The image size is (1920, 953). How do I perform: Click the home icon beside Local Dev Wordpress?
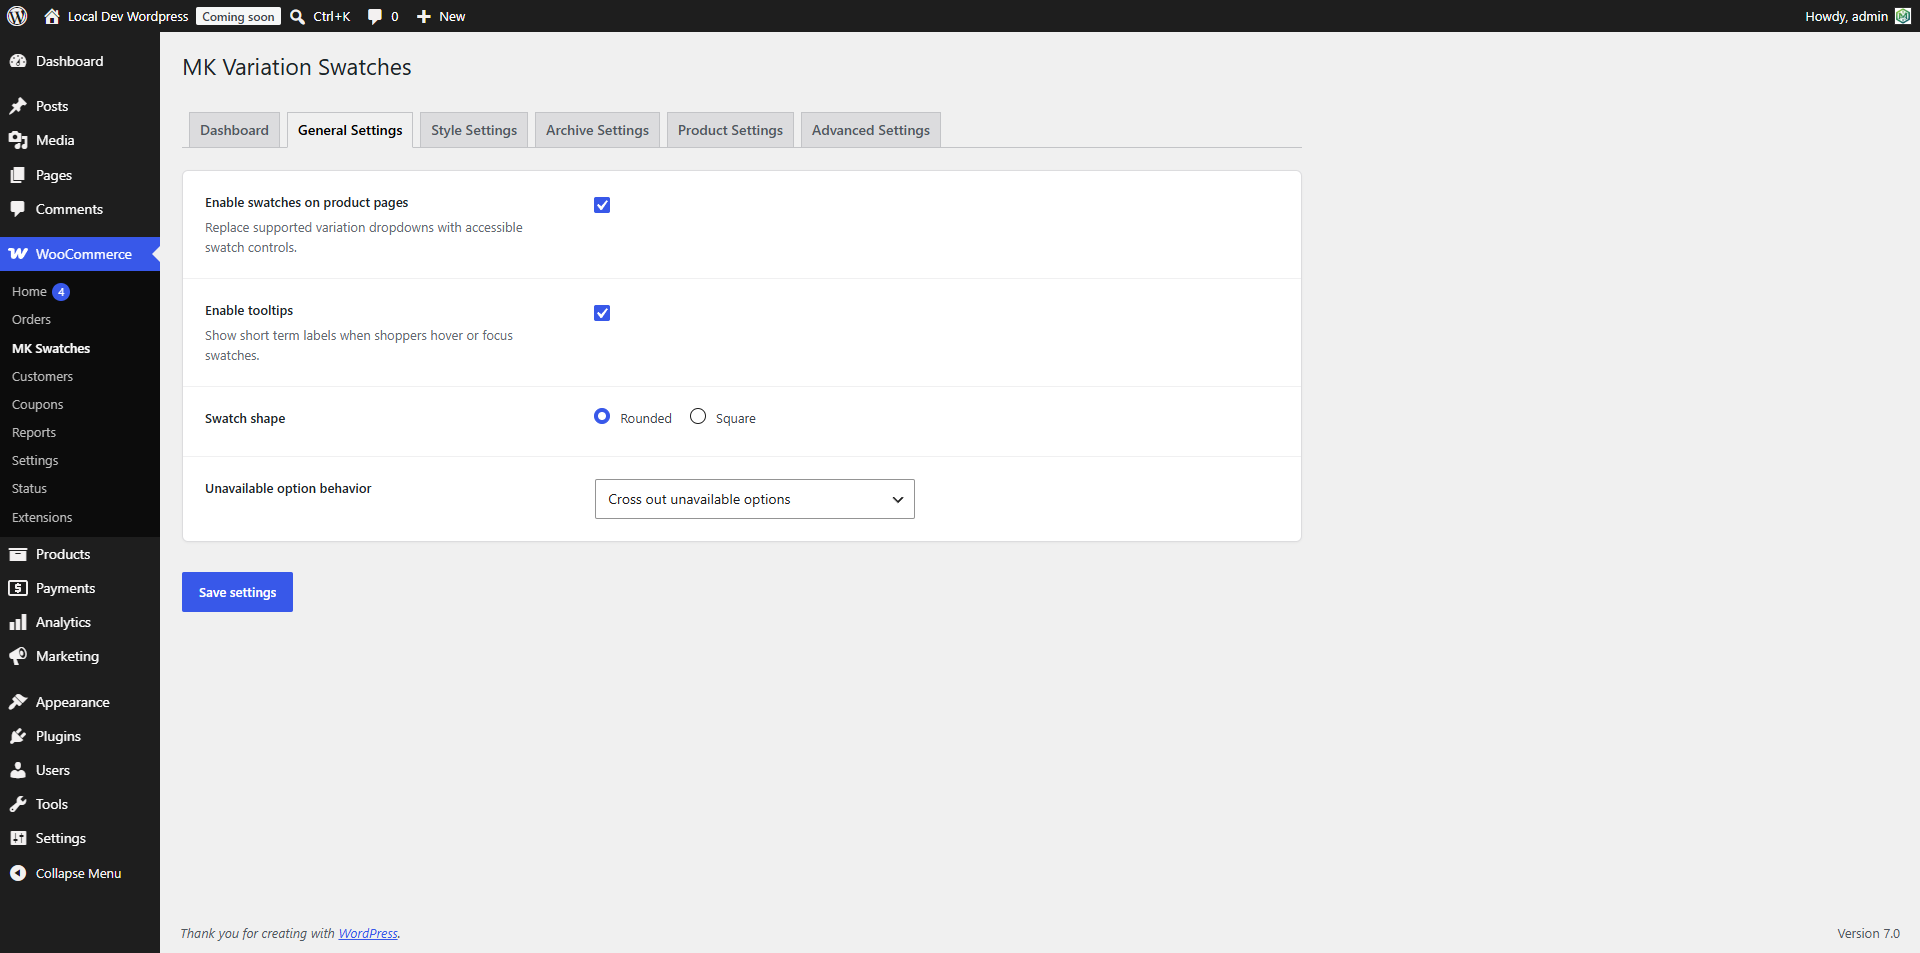click(52, 16)
